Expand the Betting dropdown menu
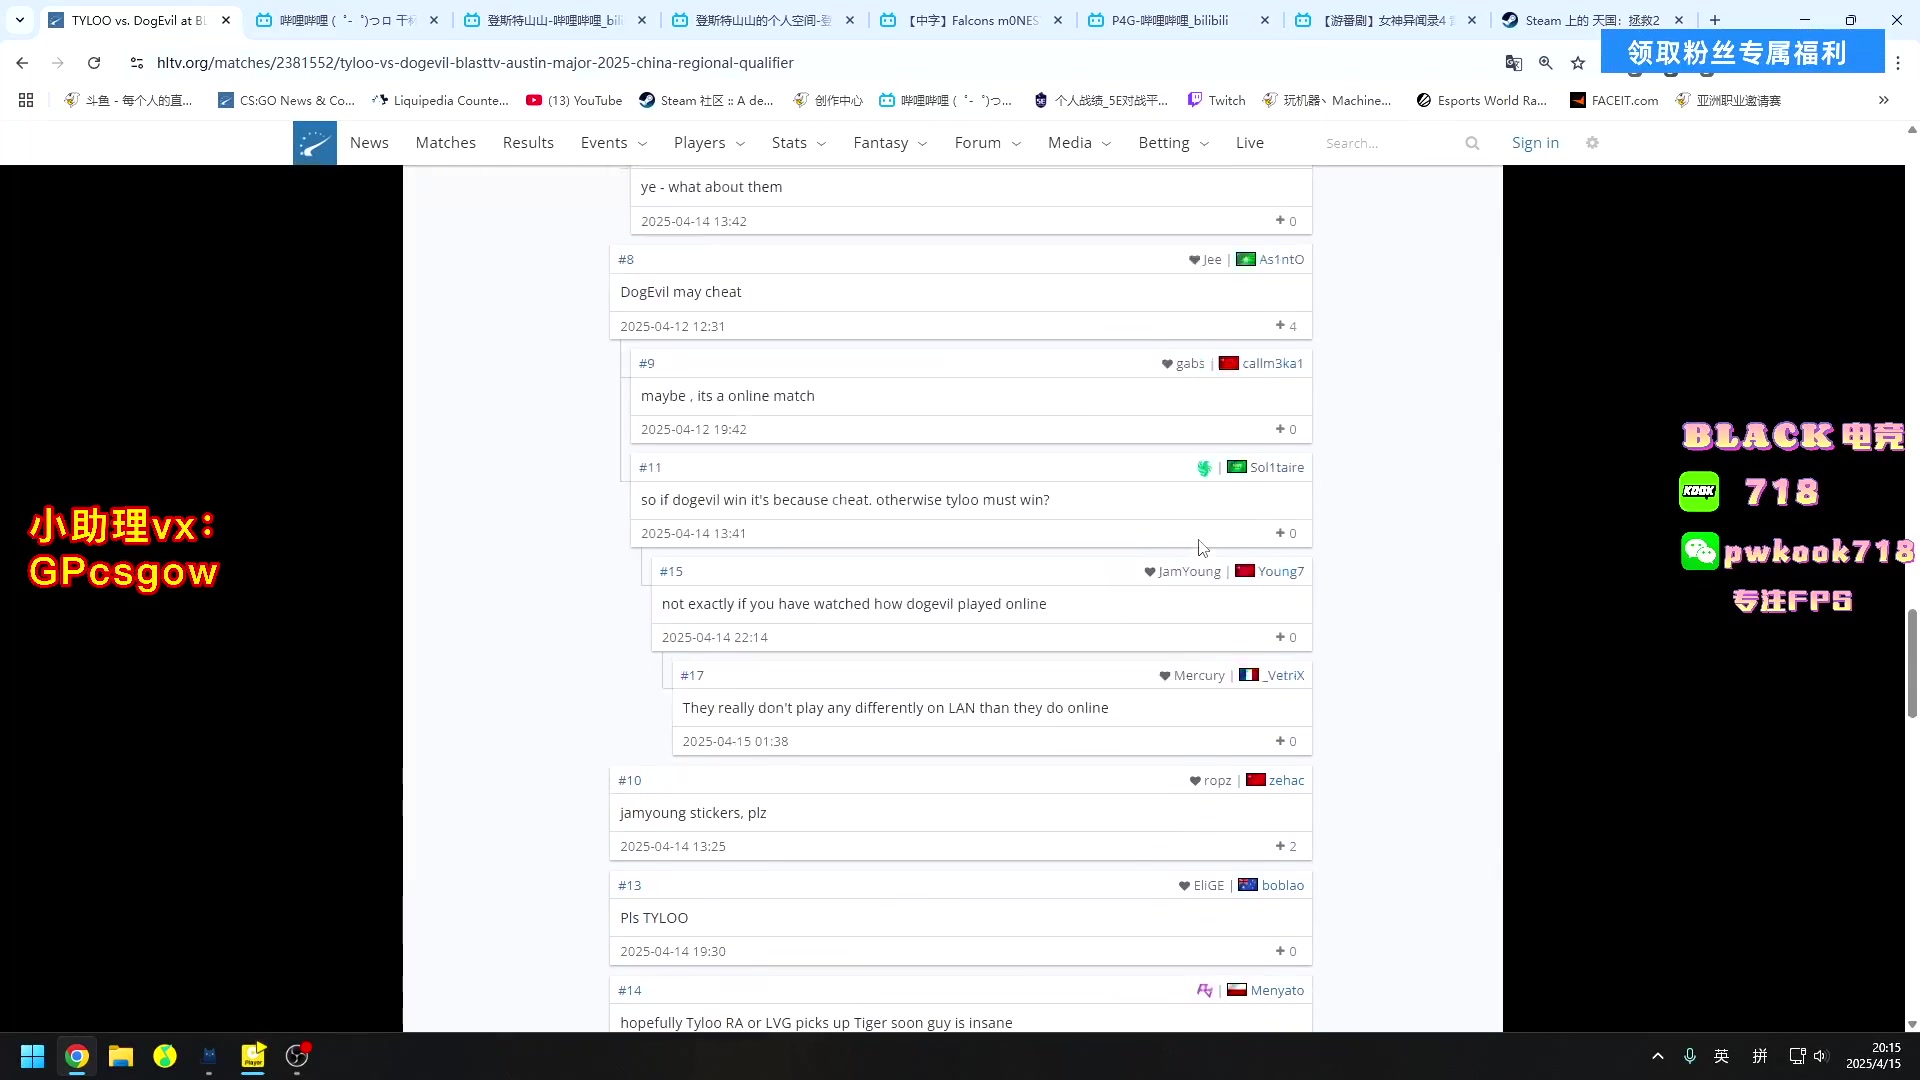The image size is (1920, 1080). point(1174,143)
